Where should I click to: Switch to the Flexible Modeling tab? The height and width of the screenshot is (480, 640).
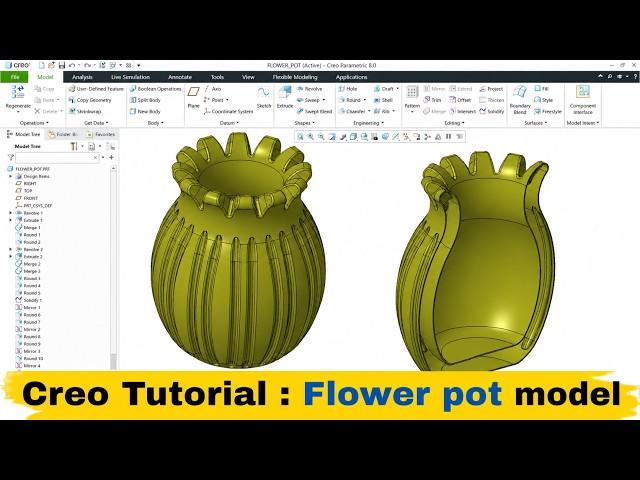[295, 77]
